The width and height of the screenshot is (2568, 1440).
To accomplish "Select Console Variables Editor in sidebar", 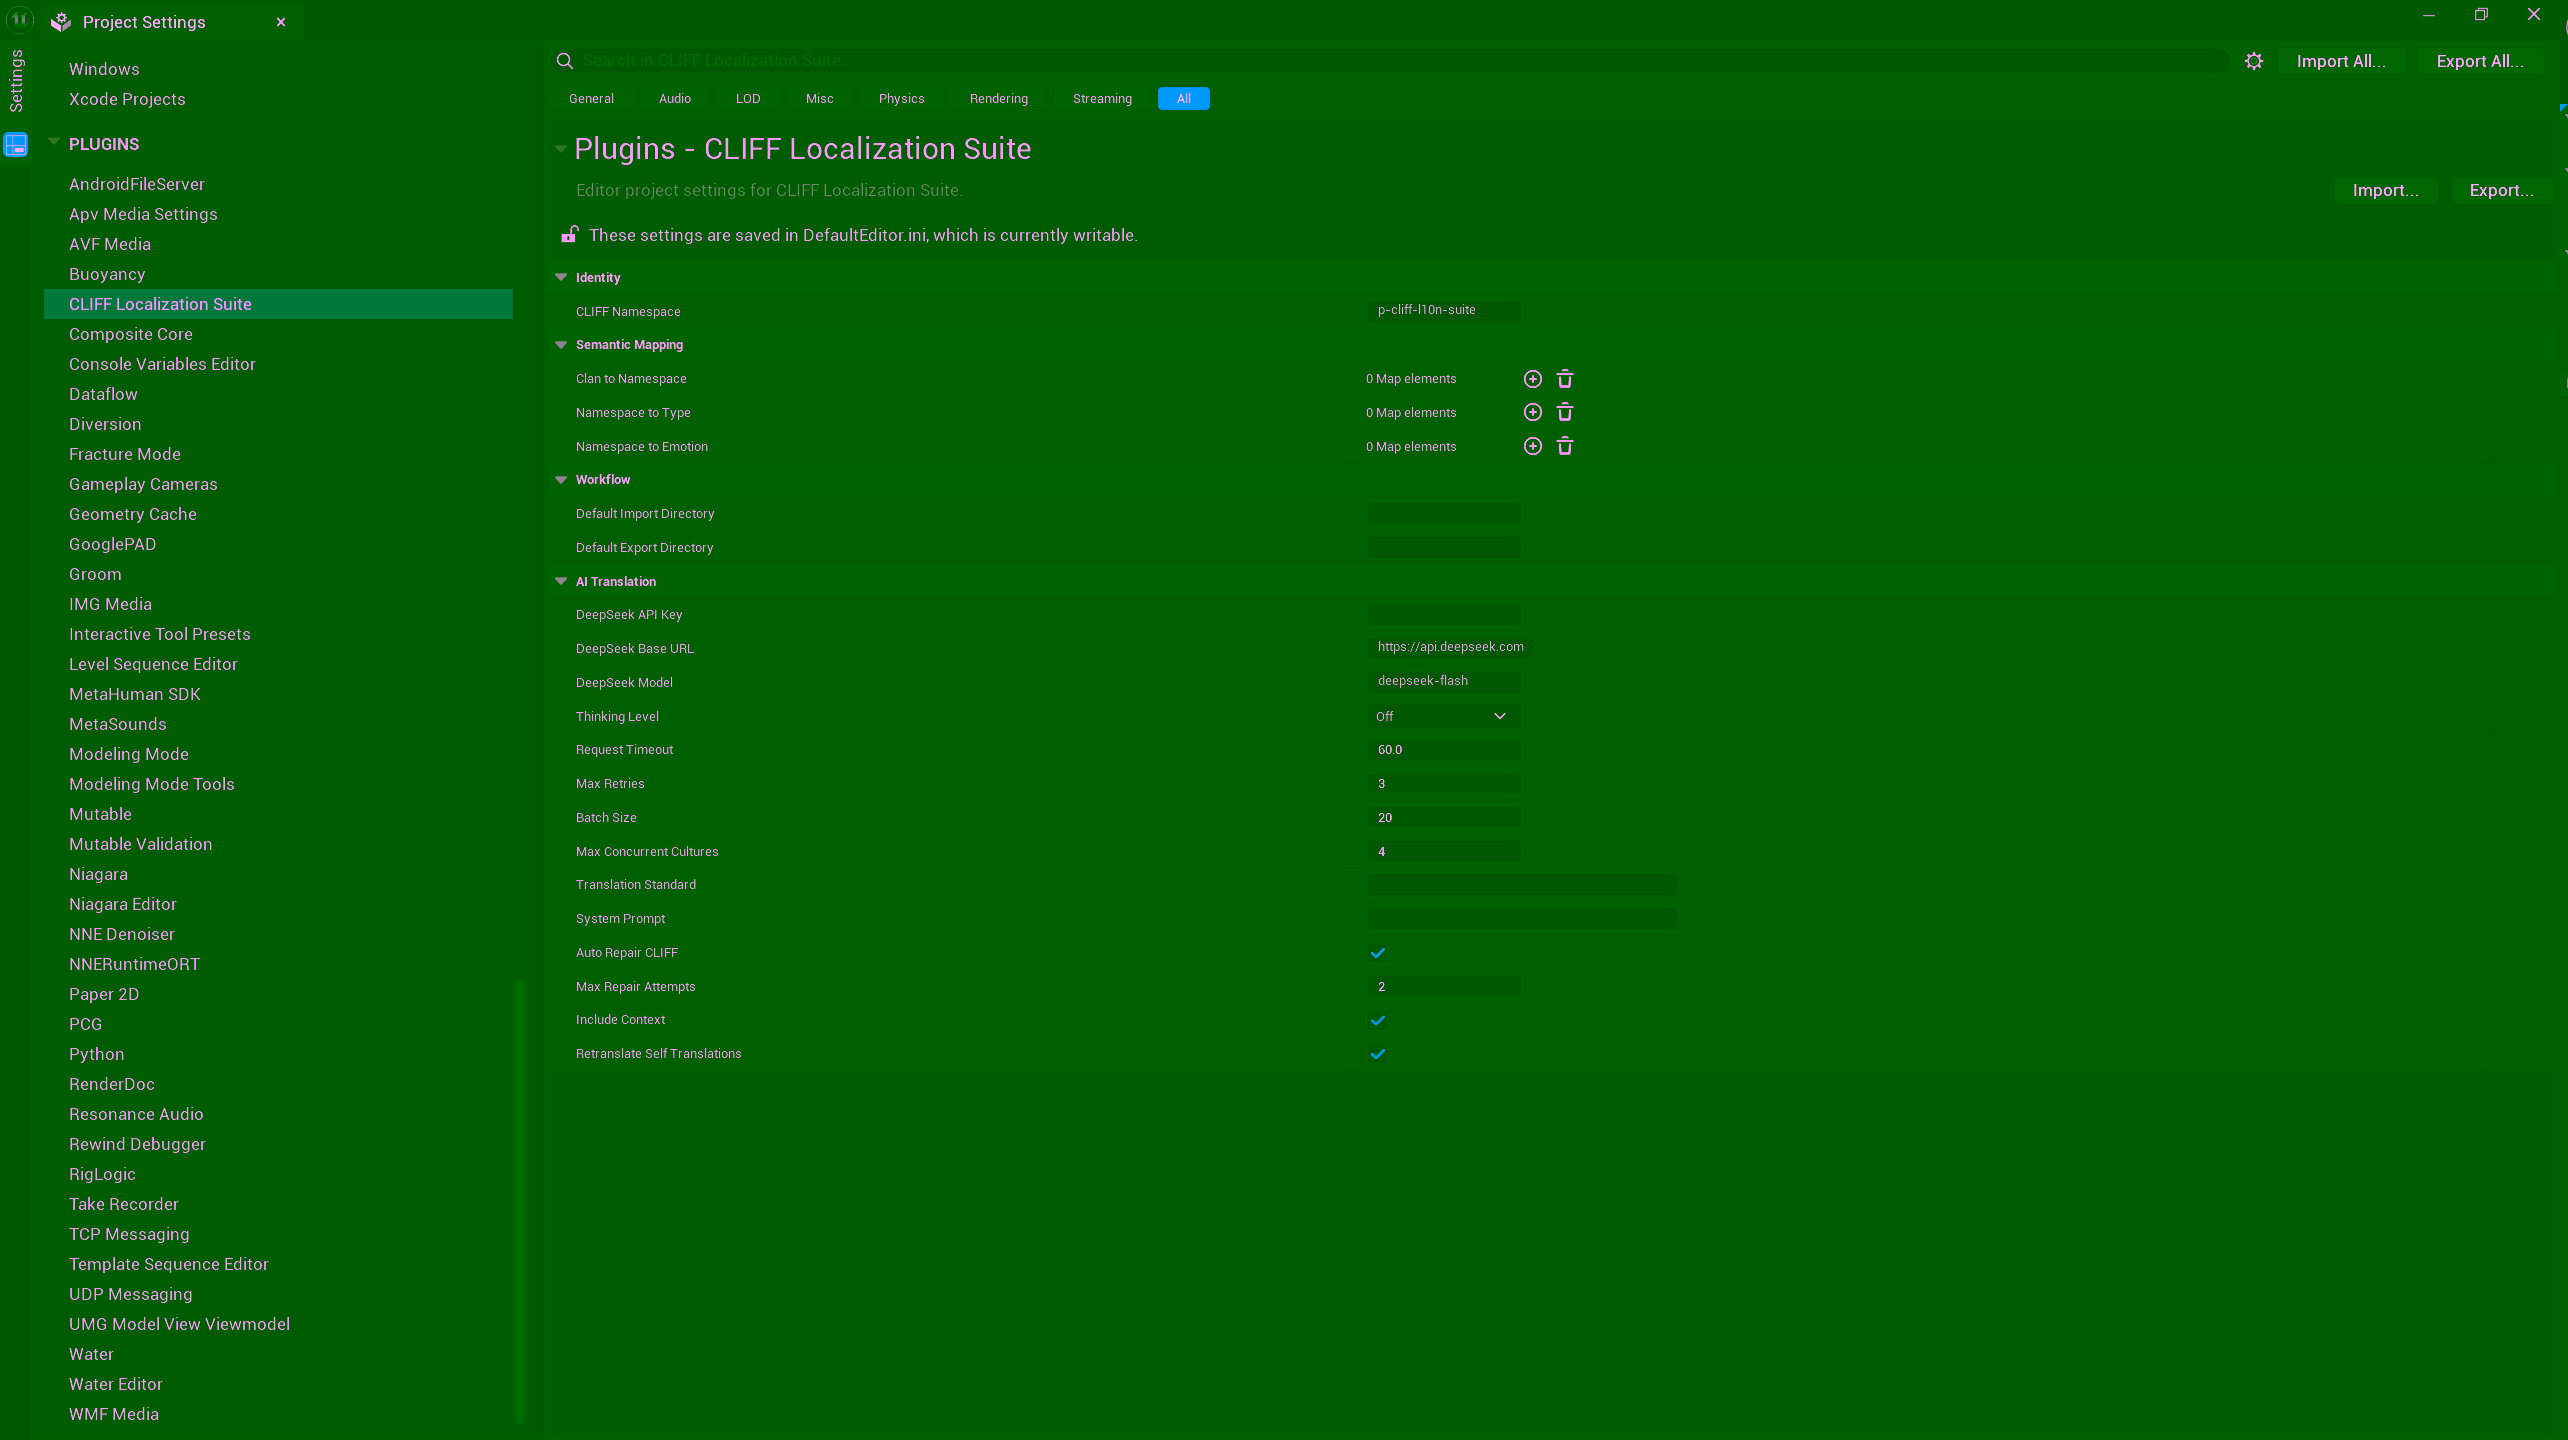I will [x=162, y=364].
